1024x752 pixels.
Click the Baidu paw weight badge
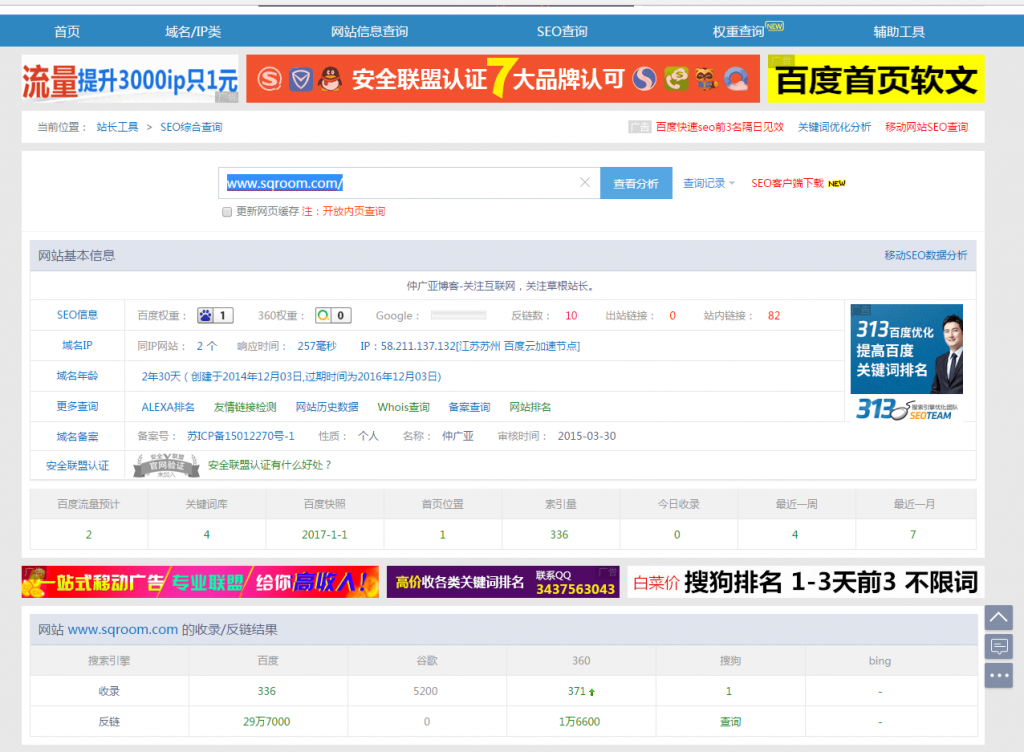click(215, 315)
